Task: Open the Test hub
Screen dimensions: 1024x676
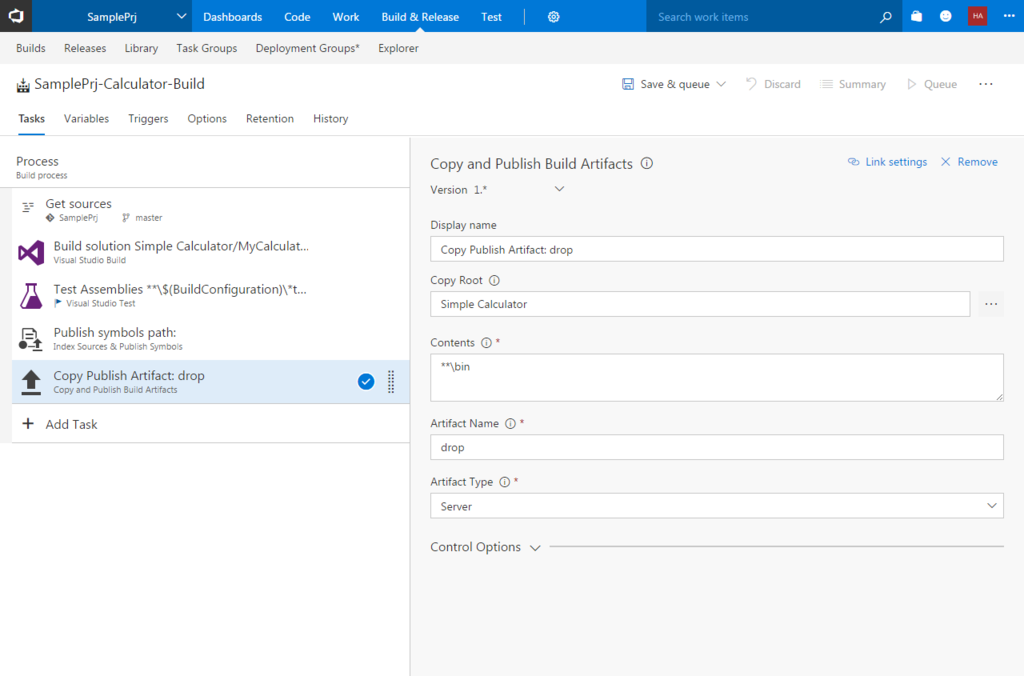Action: 491,17
